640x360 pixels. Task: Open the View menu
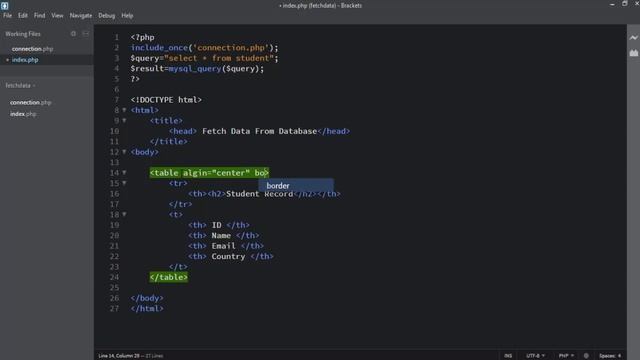tap(57, 16)
